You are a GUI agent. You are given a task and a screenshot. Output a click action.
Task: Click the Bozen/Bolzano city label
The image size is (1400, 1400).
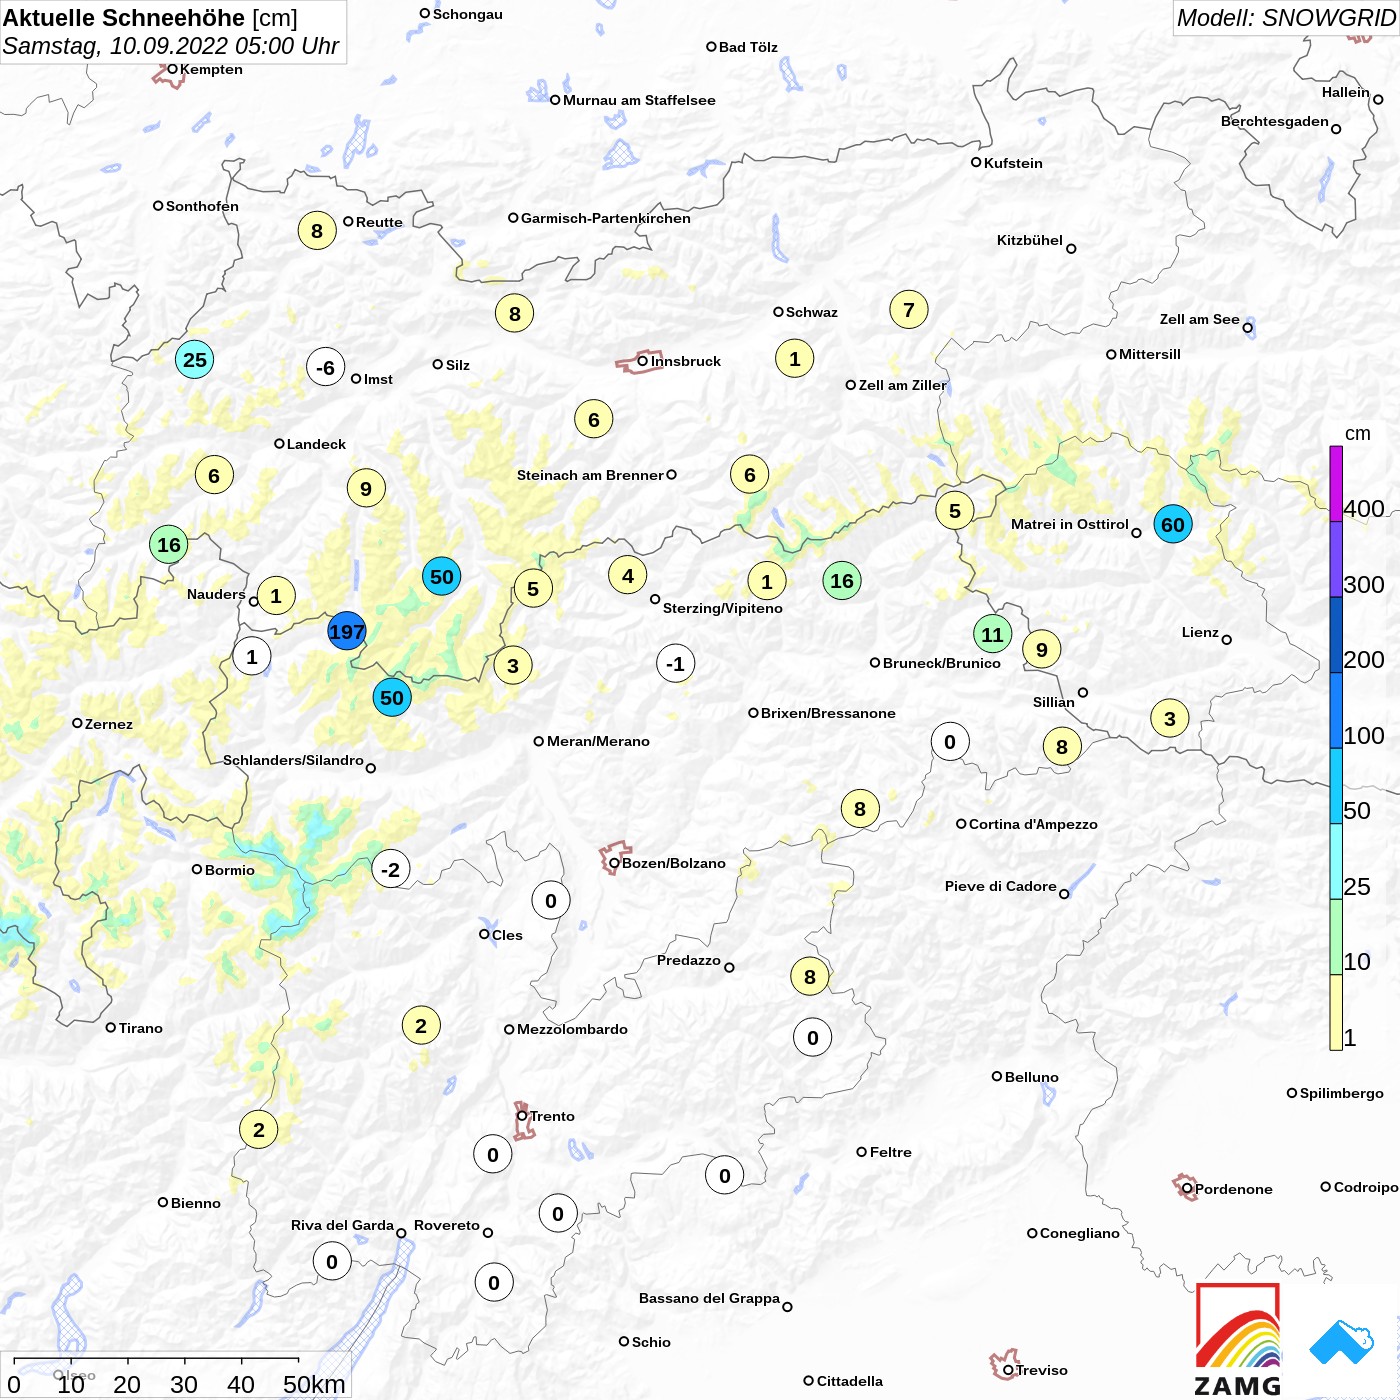[x=674, y=863]
